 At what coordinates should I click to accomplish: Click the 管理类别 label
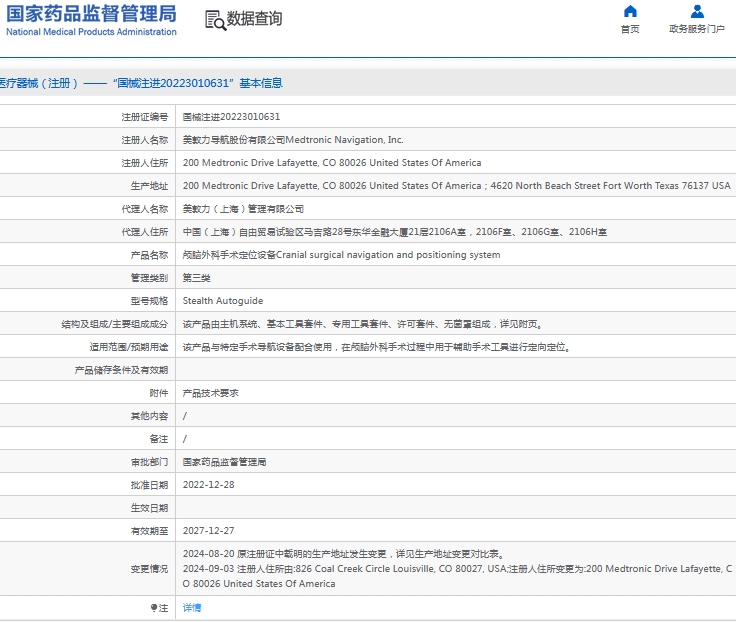coord(149,278)
